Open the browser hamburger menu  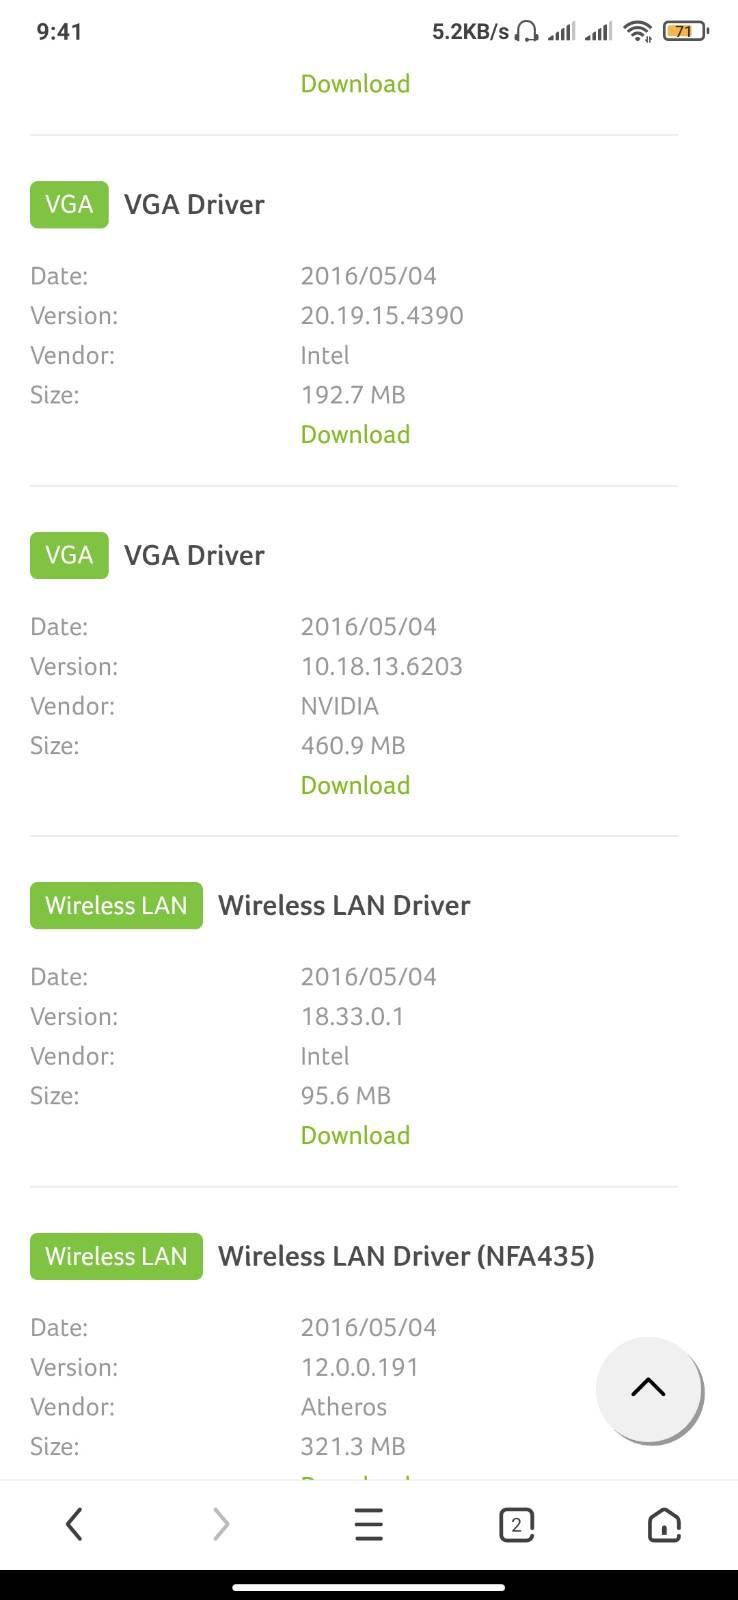coord(369,1524)
